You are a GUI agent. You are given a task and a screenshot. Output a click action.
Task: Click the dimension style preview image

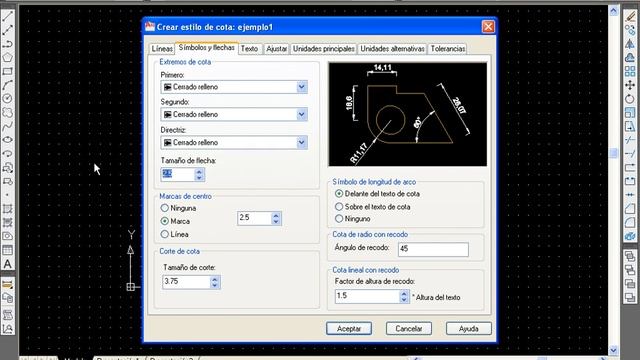407,114
